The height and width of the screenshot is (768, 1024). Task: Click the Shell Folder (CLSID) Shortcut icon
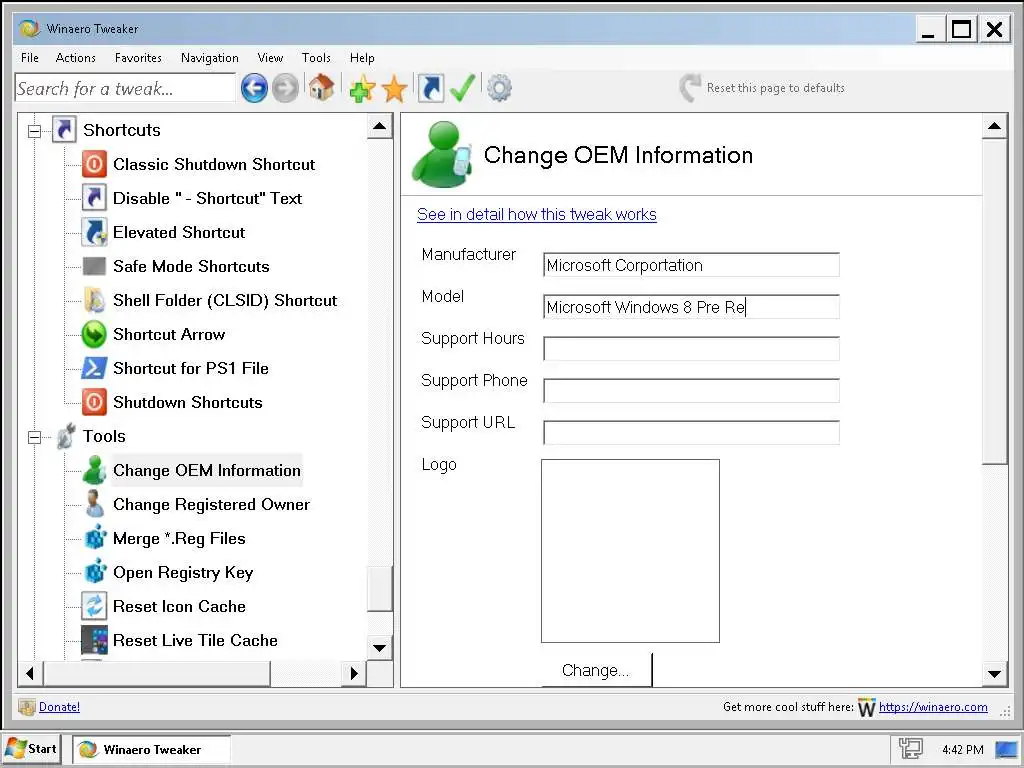94,300
